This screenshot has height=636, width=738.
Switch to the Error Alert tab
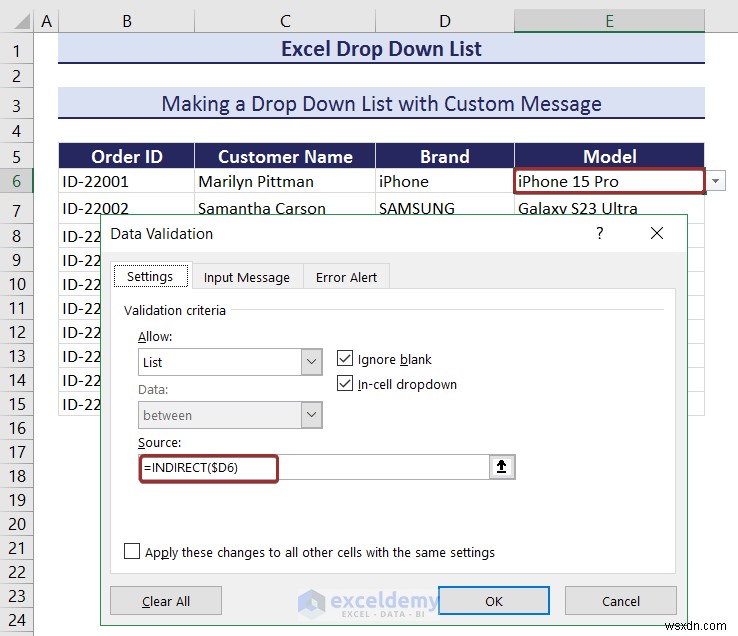[x=346, y=277]
